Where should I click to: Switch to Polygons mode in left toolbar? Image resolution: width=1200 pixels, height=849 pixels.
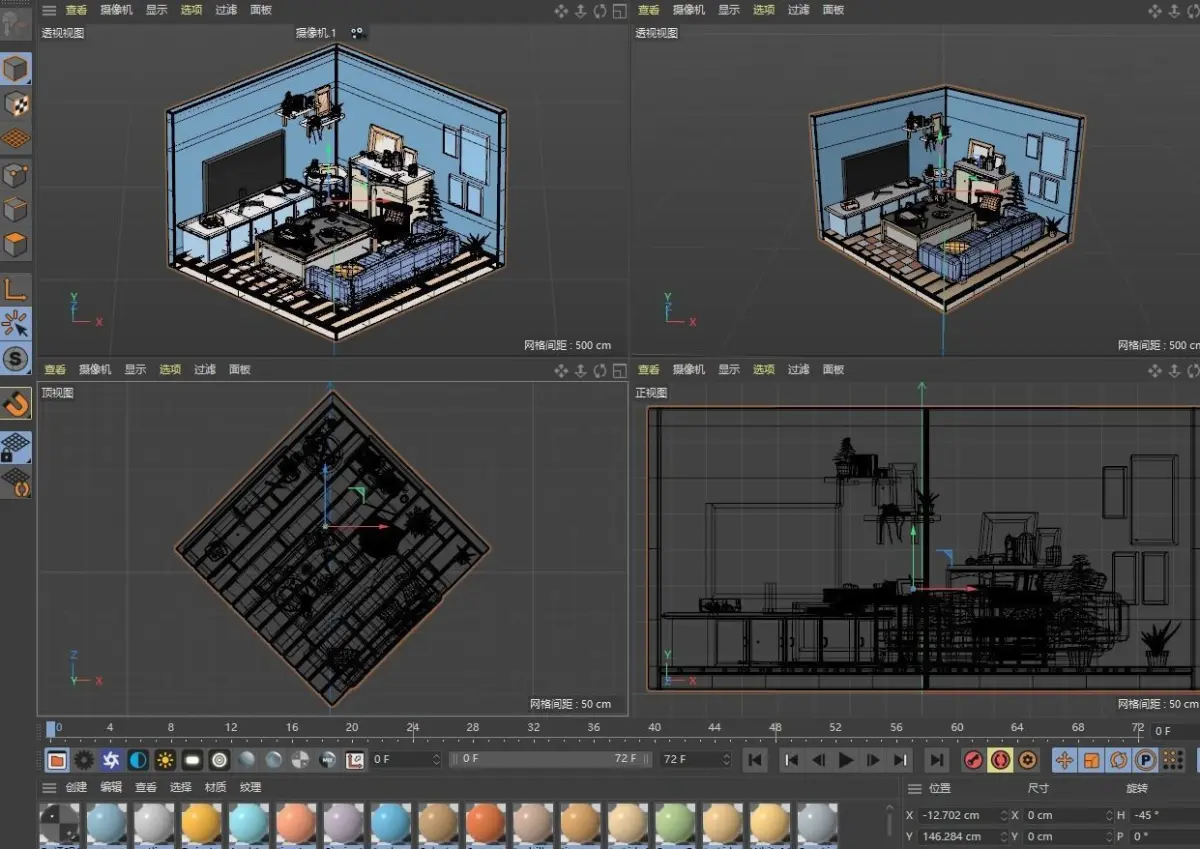click(16, 244)
